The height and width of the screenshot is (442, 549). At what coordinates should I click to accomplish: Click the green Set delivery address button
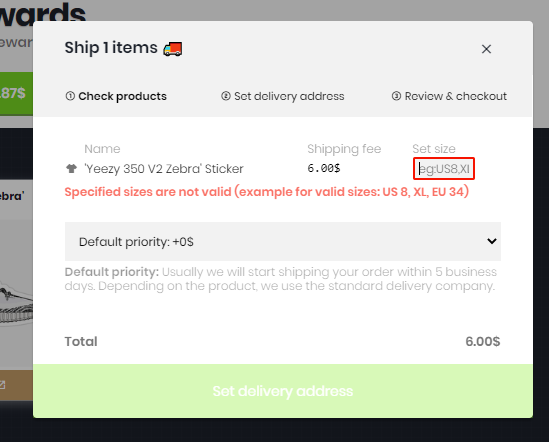[283, 391]
